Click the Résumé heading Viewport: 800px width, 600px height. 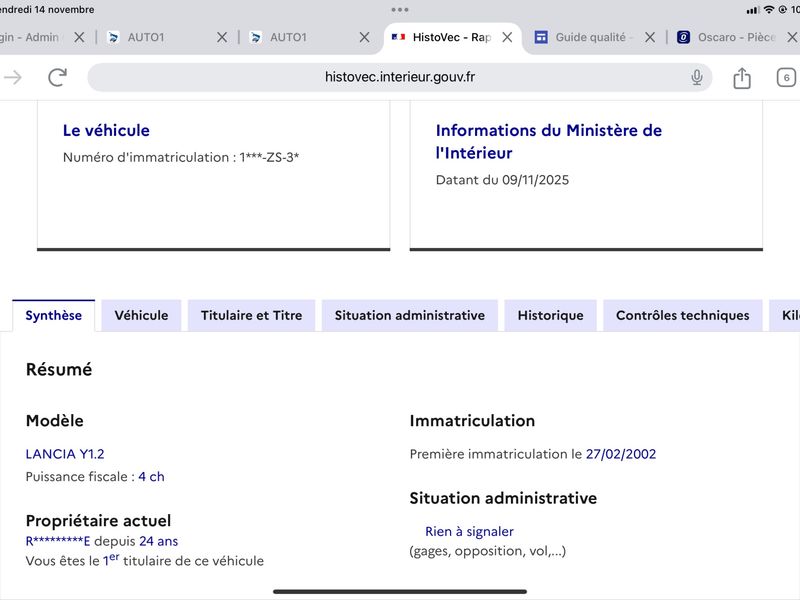[x=59, y=369]
